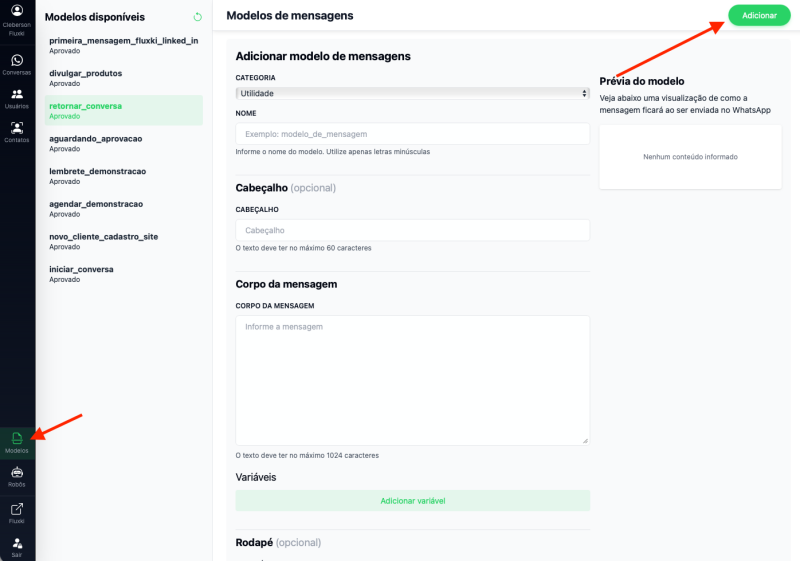Open the Fluxki external link icon
This screenshot has width=800, height=561.
tap(17, 510)
